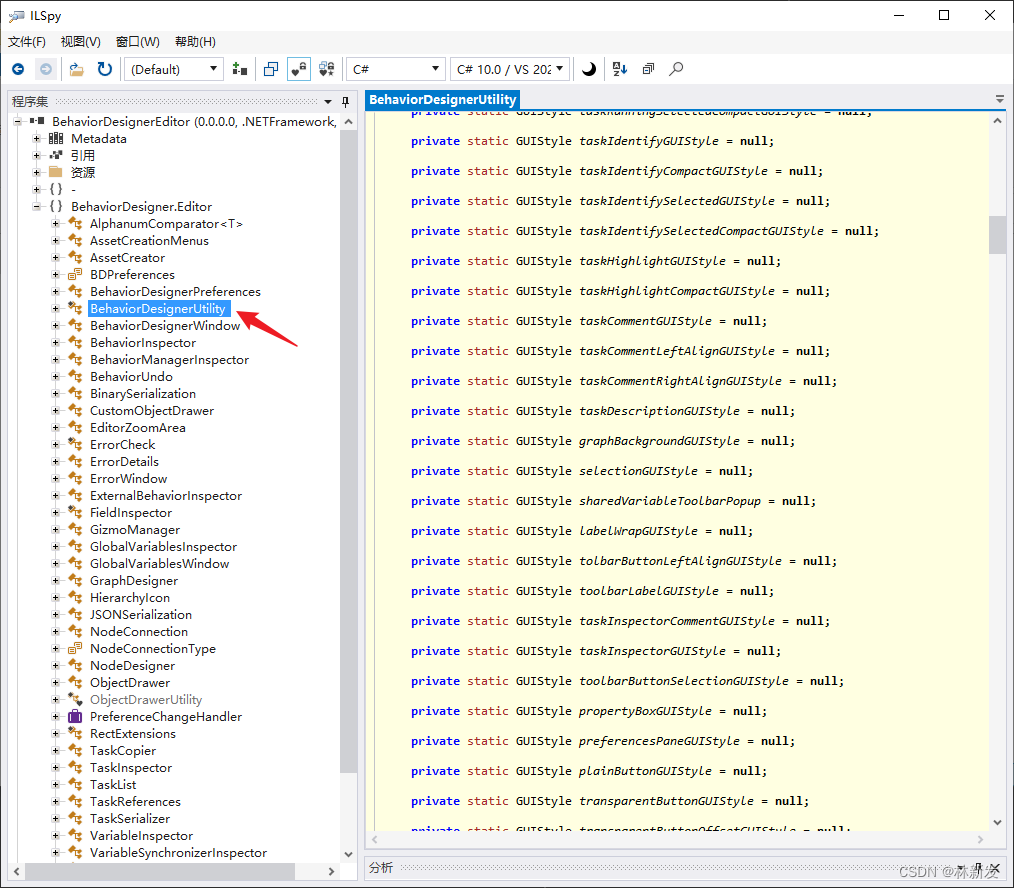Click the BehaviorUndo class icon
This screenshot has width=1014, height=888.
pyautogui.click(x=75, y=376)
